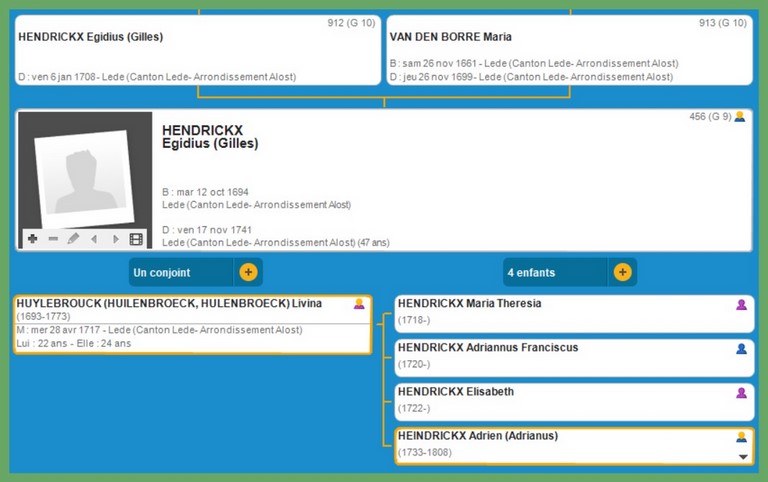Open mother card VAN DEN BORRE Maria
The width and height of the screenshot is (768, 482).
(568, 50)
